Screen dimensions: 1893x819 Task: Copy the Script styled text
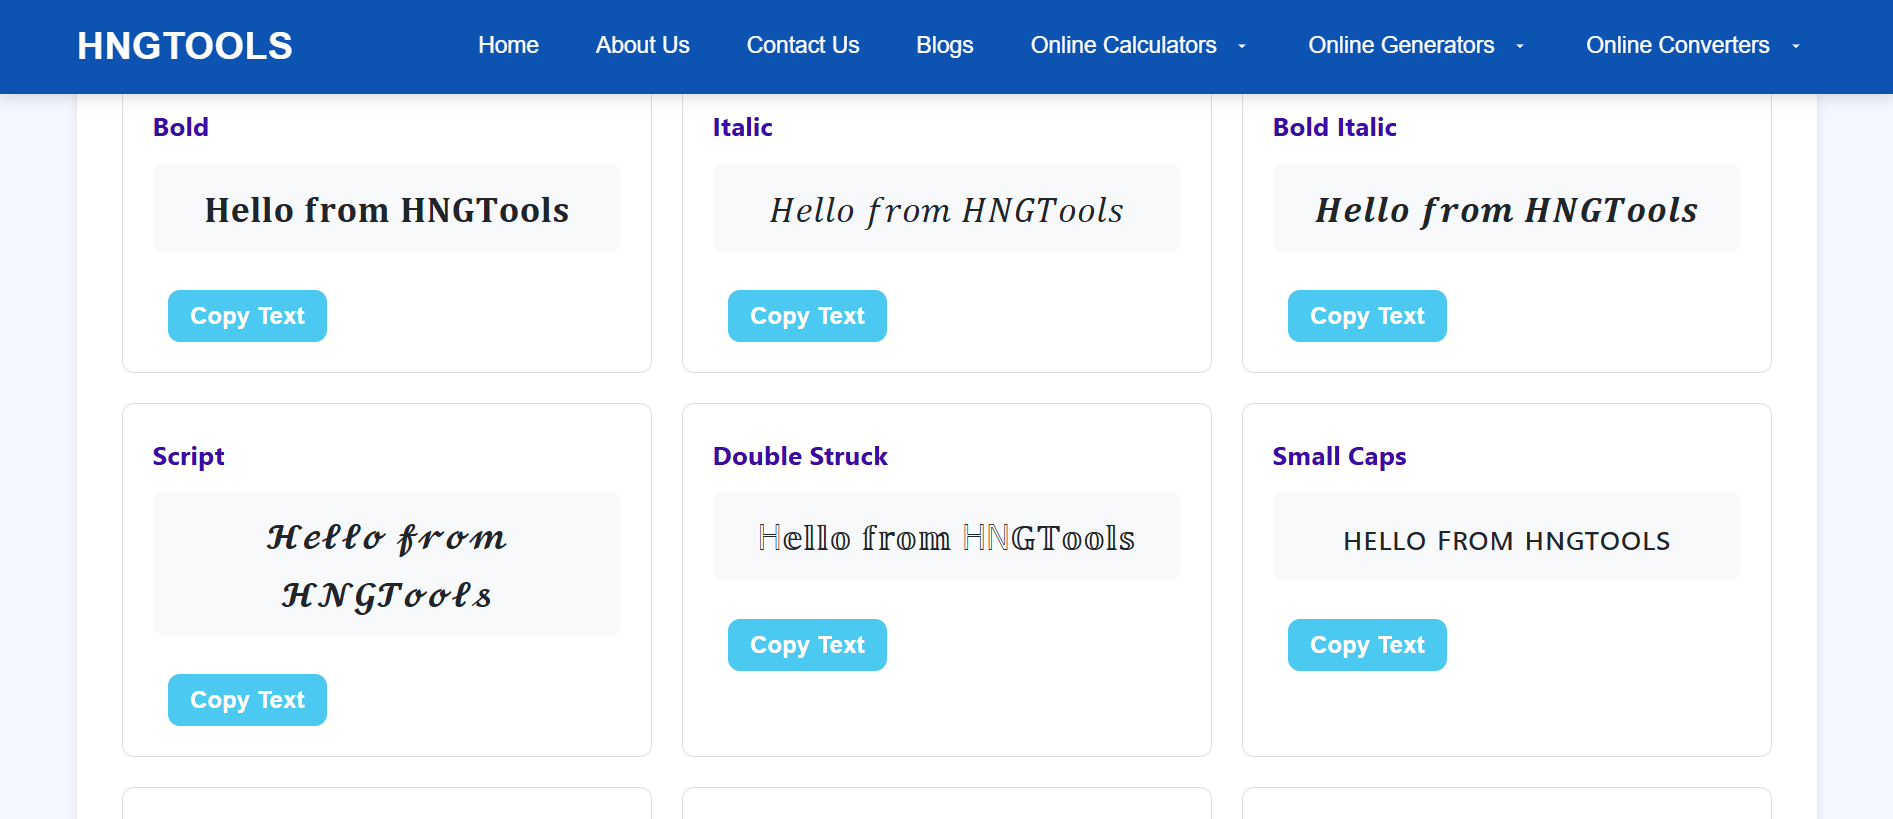(x=247, y=700)
